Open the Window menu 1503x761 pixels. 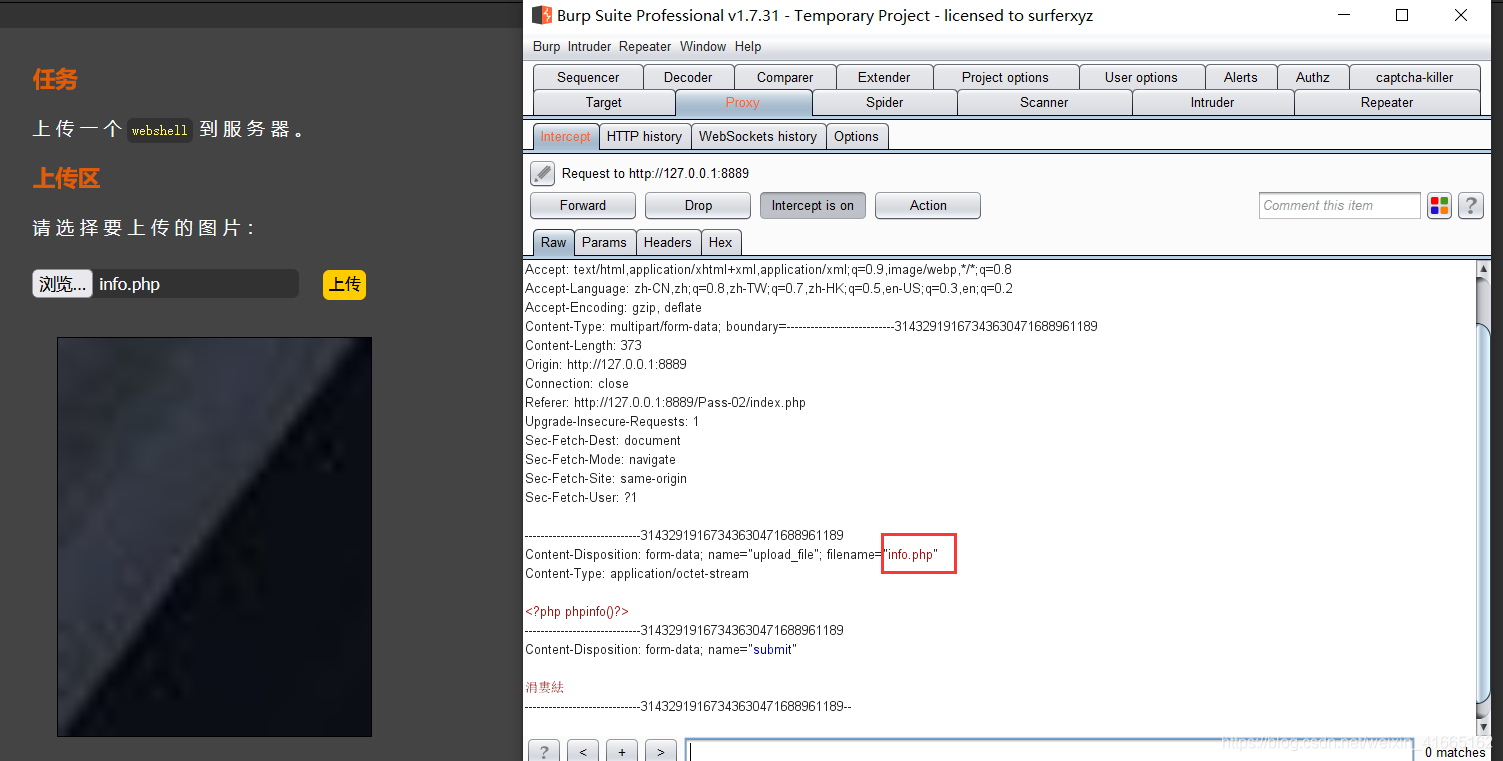tap(703, 46)
